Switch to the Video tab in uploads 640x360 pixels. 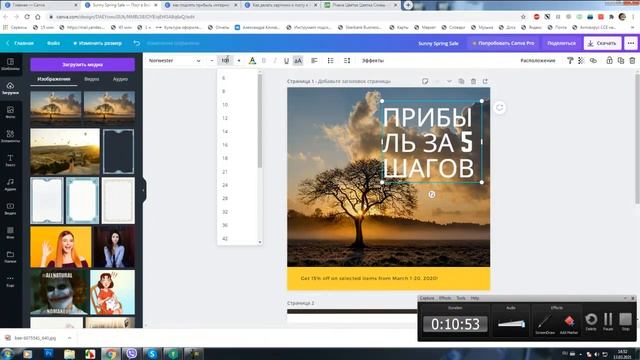(91, 79)
